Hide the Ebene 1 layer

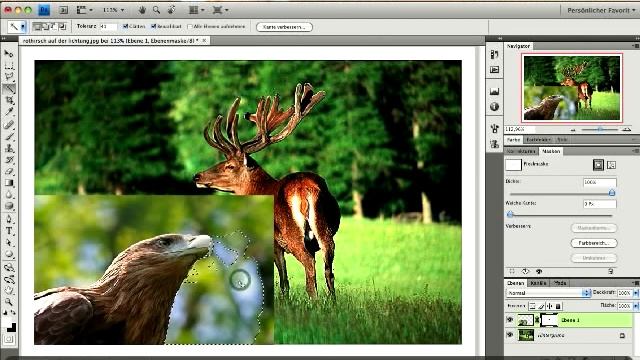[x=510, y=320]
